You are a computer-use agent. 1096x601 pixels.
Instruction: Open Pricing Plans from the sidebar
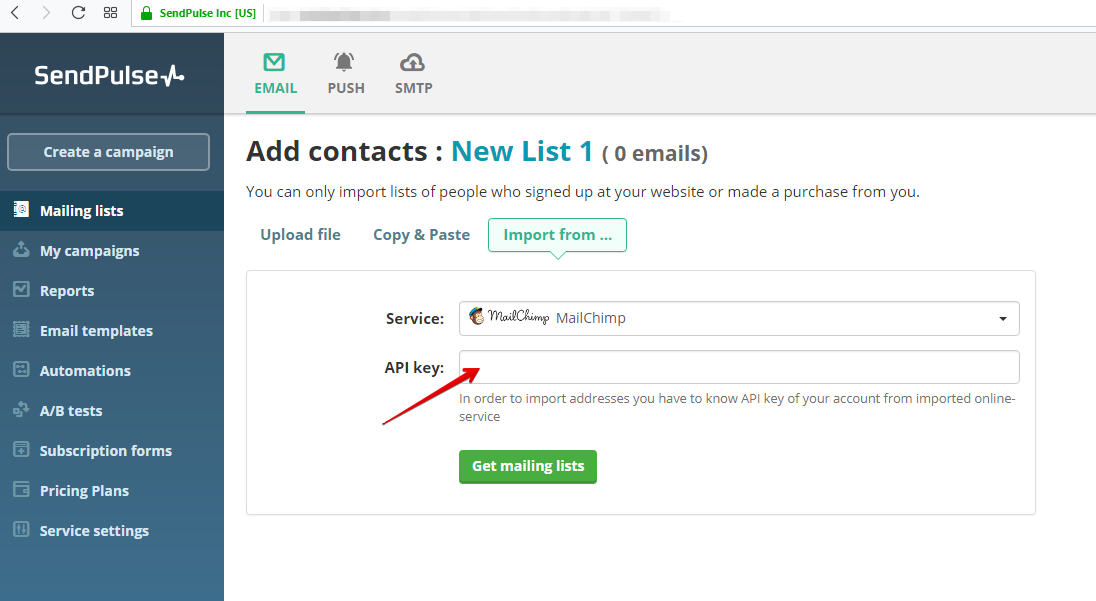point(84,491)
